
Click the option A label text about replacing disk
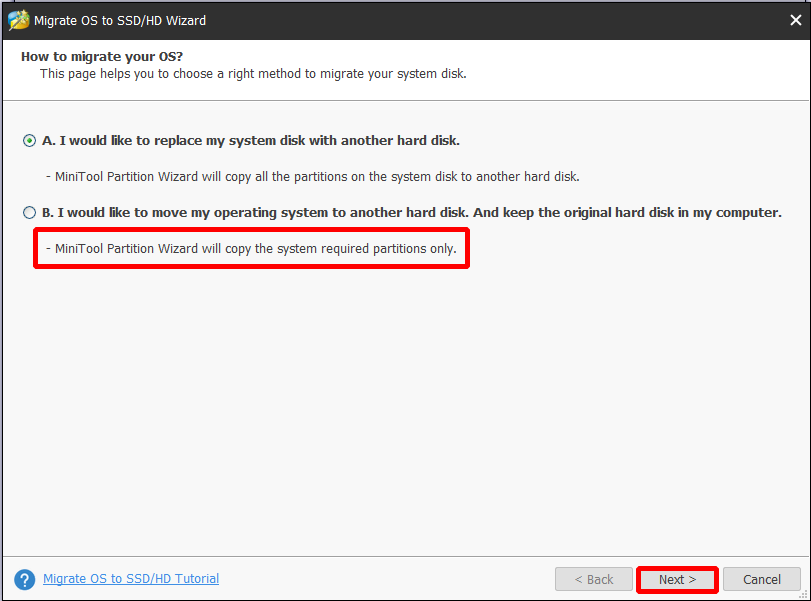251,141
